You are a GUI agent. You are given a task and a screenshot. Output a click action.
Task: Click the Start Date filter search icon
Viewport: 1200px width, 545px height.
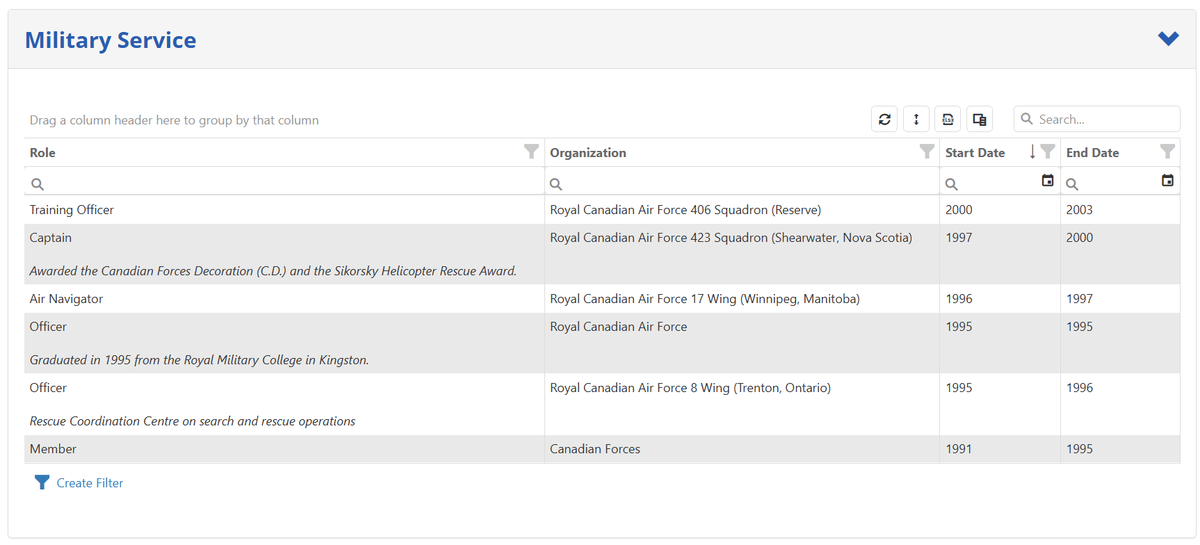point(952,184)
